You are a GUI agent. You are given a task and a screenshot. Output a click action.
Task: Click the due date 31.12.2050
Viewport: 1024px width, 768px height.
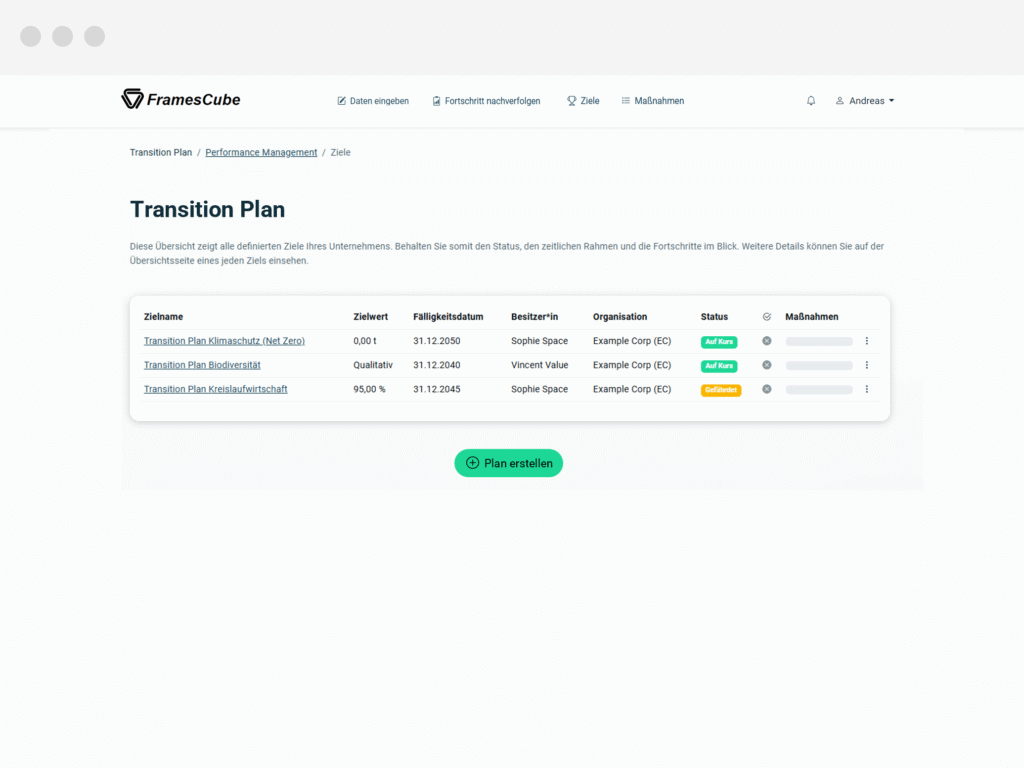pos(436,341)
